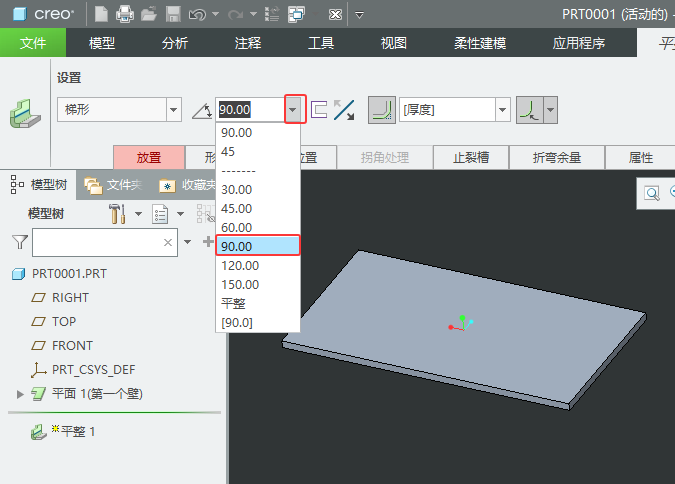The image size is (675, 484).
Task: Open the 文件 menu
Action: click(x=33, y=43)
